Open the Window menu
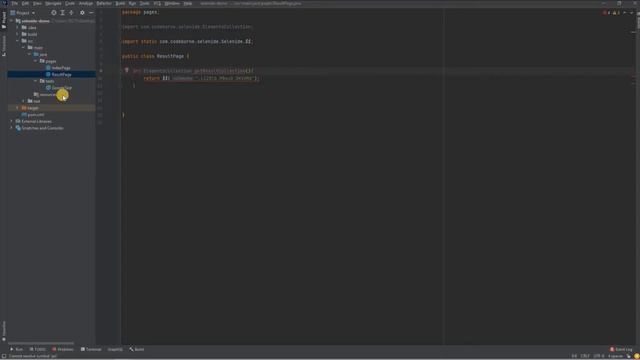Viewport: 640px width, 360px height. click(172, 3)
